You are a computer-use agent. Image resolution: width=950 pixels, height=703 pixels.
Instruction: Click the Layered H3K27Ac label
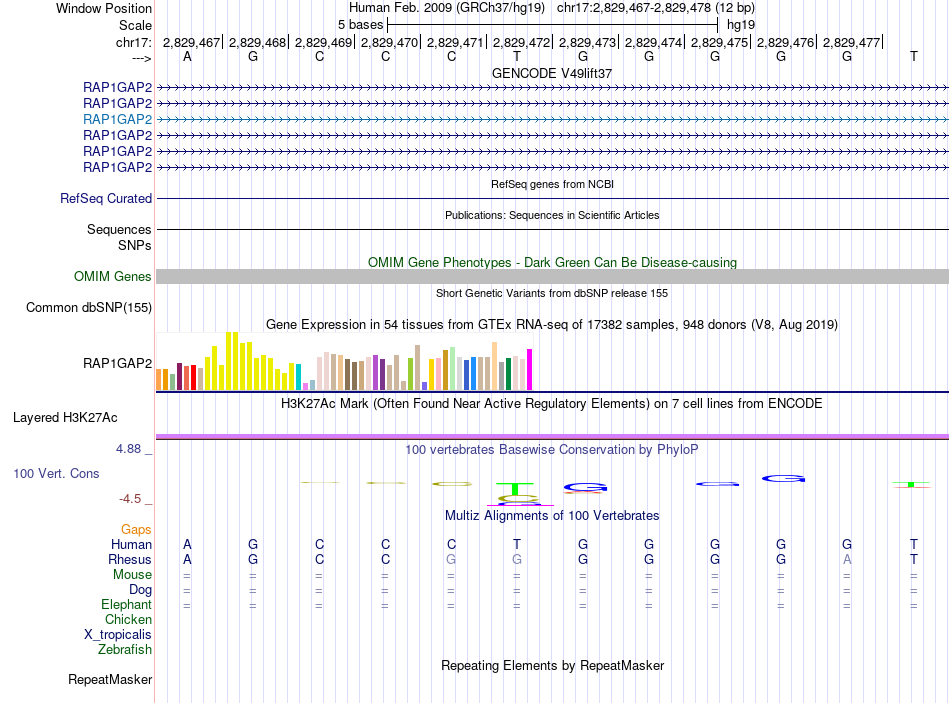(x=65, y=418)
